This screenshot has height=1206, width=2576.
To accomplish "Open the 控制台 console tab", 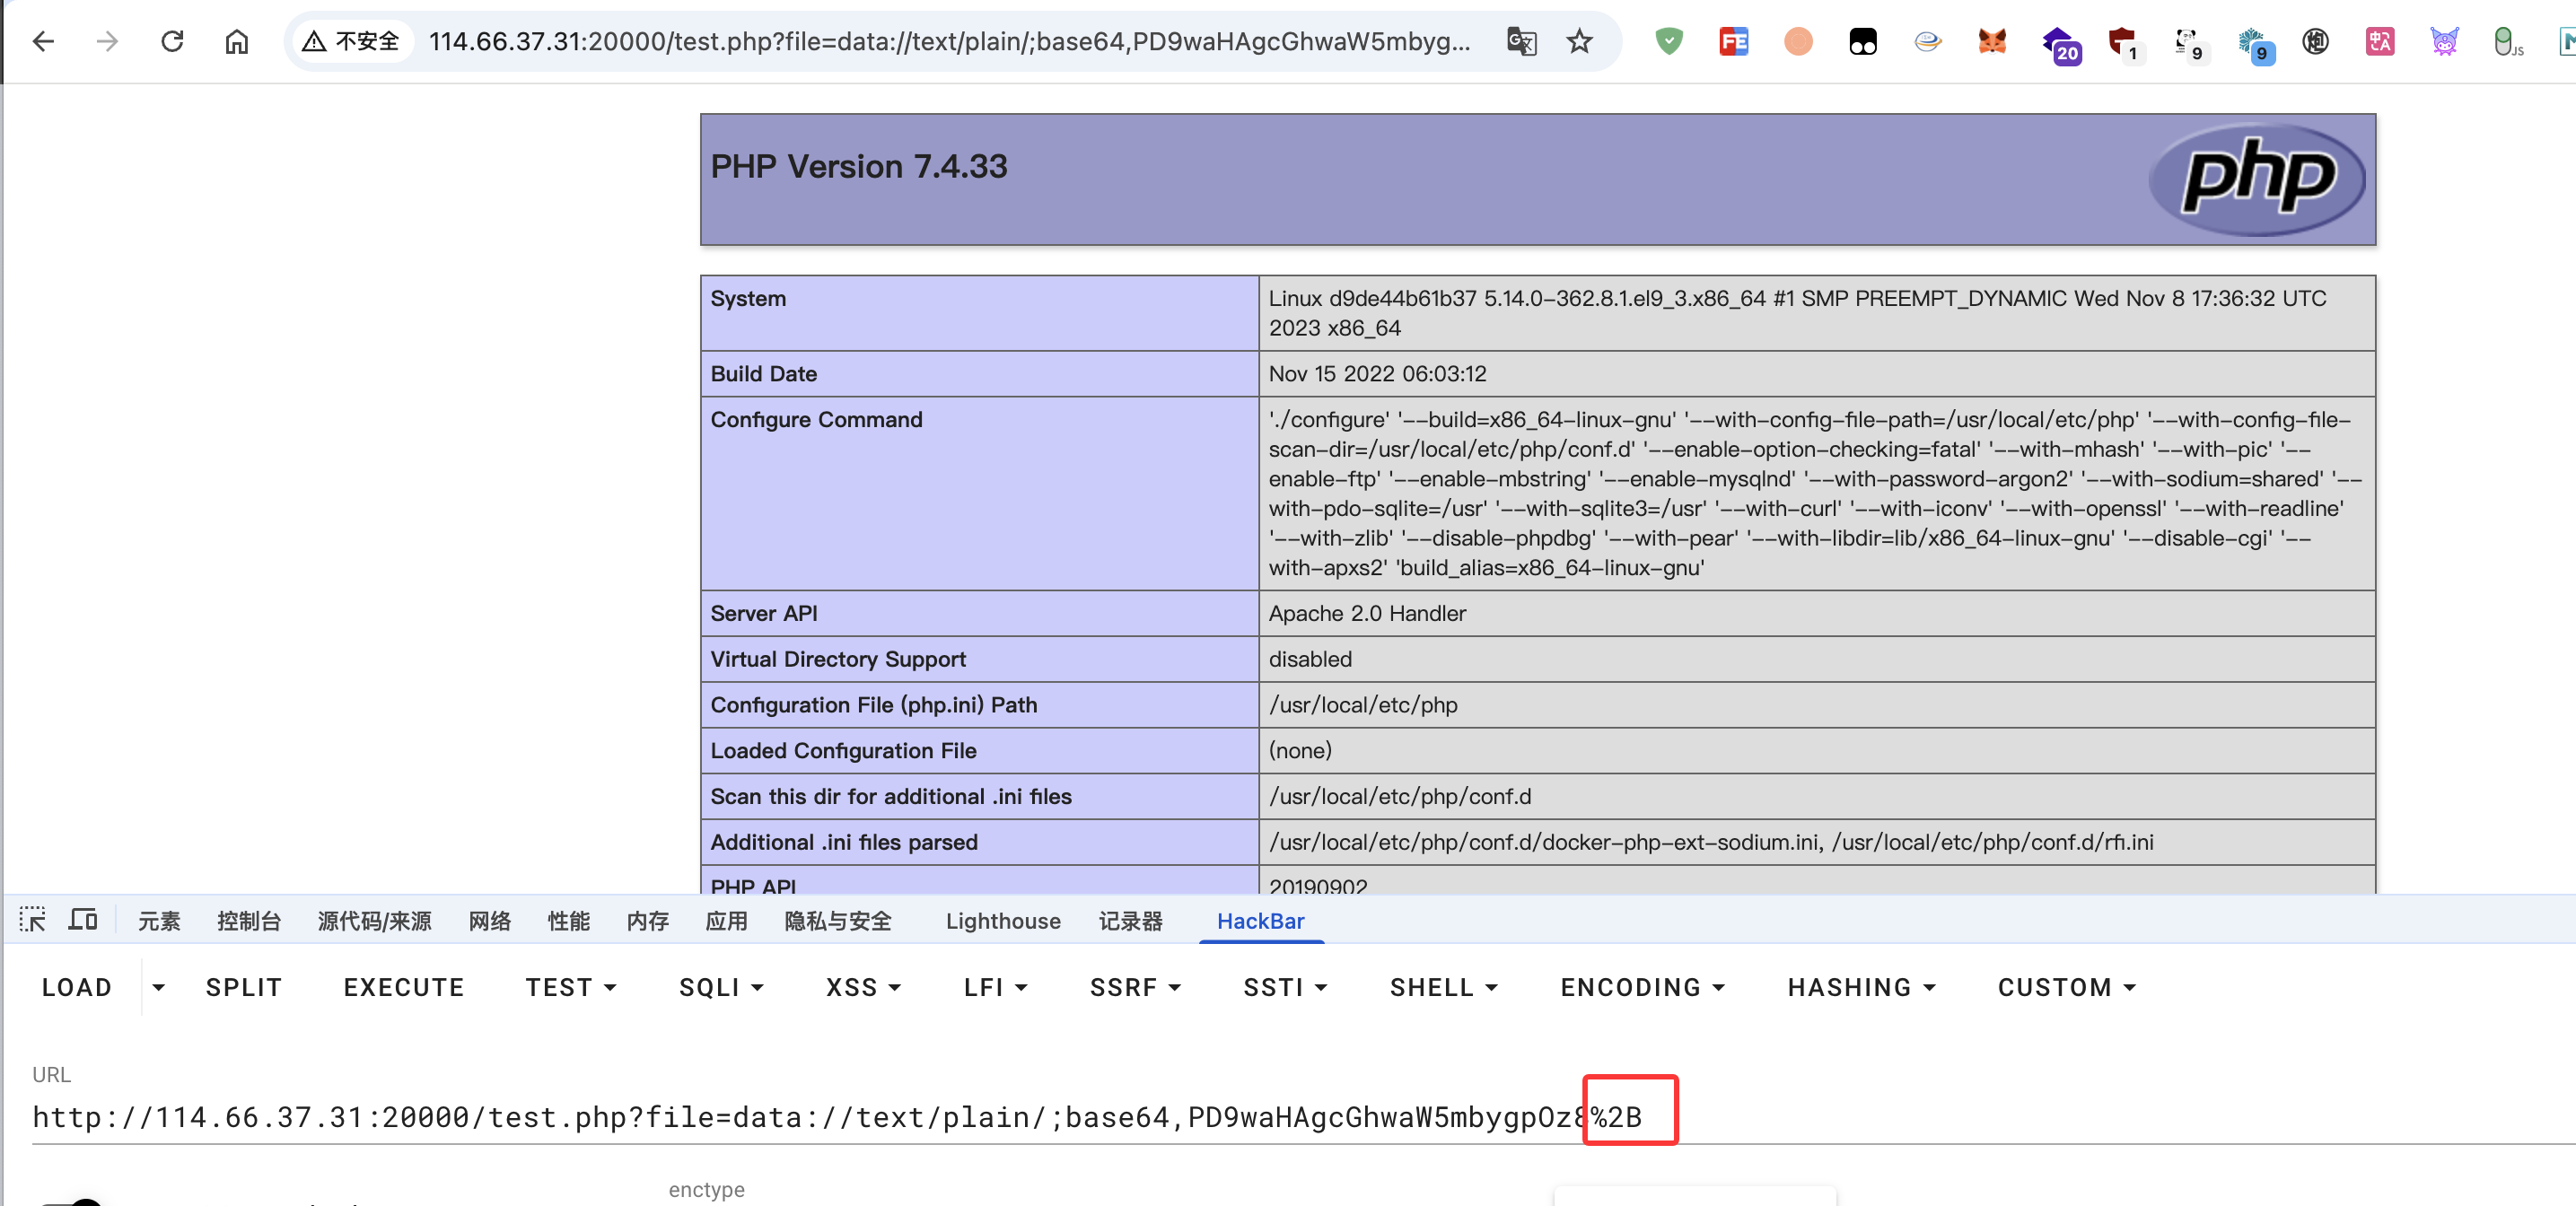I will (249, 921).
